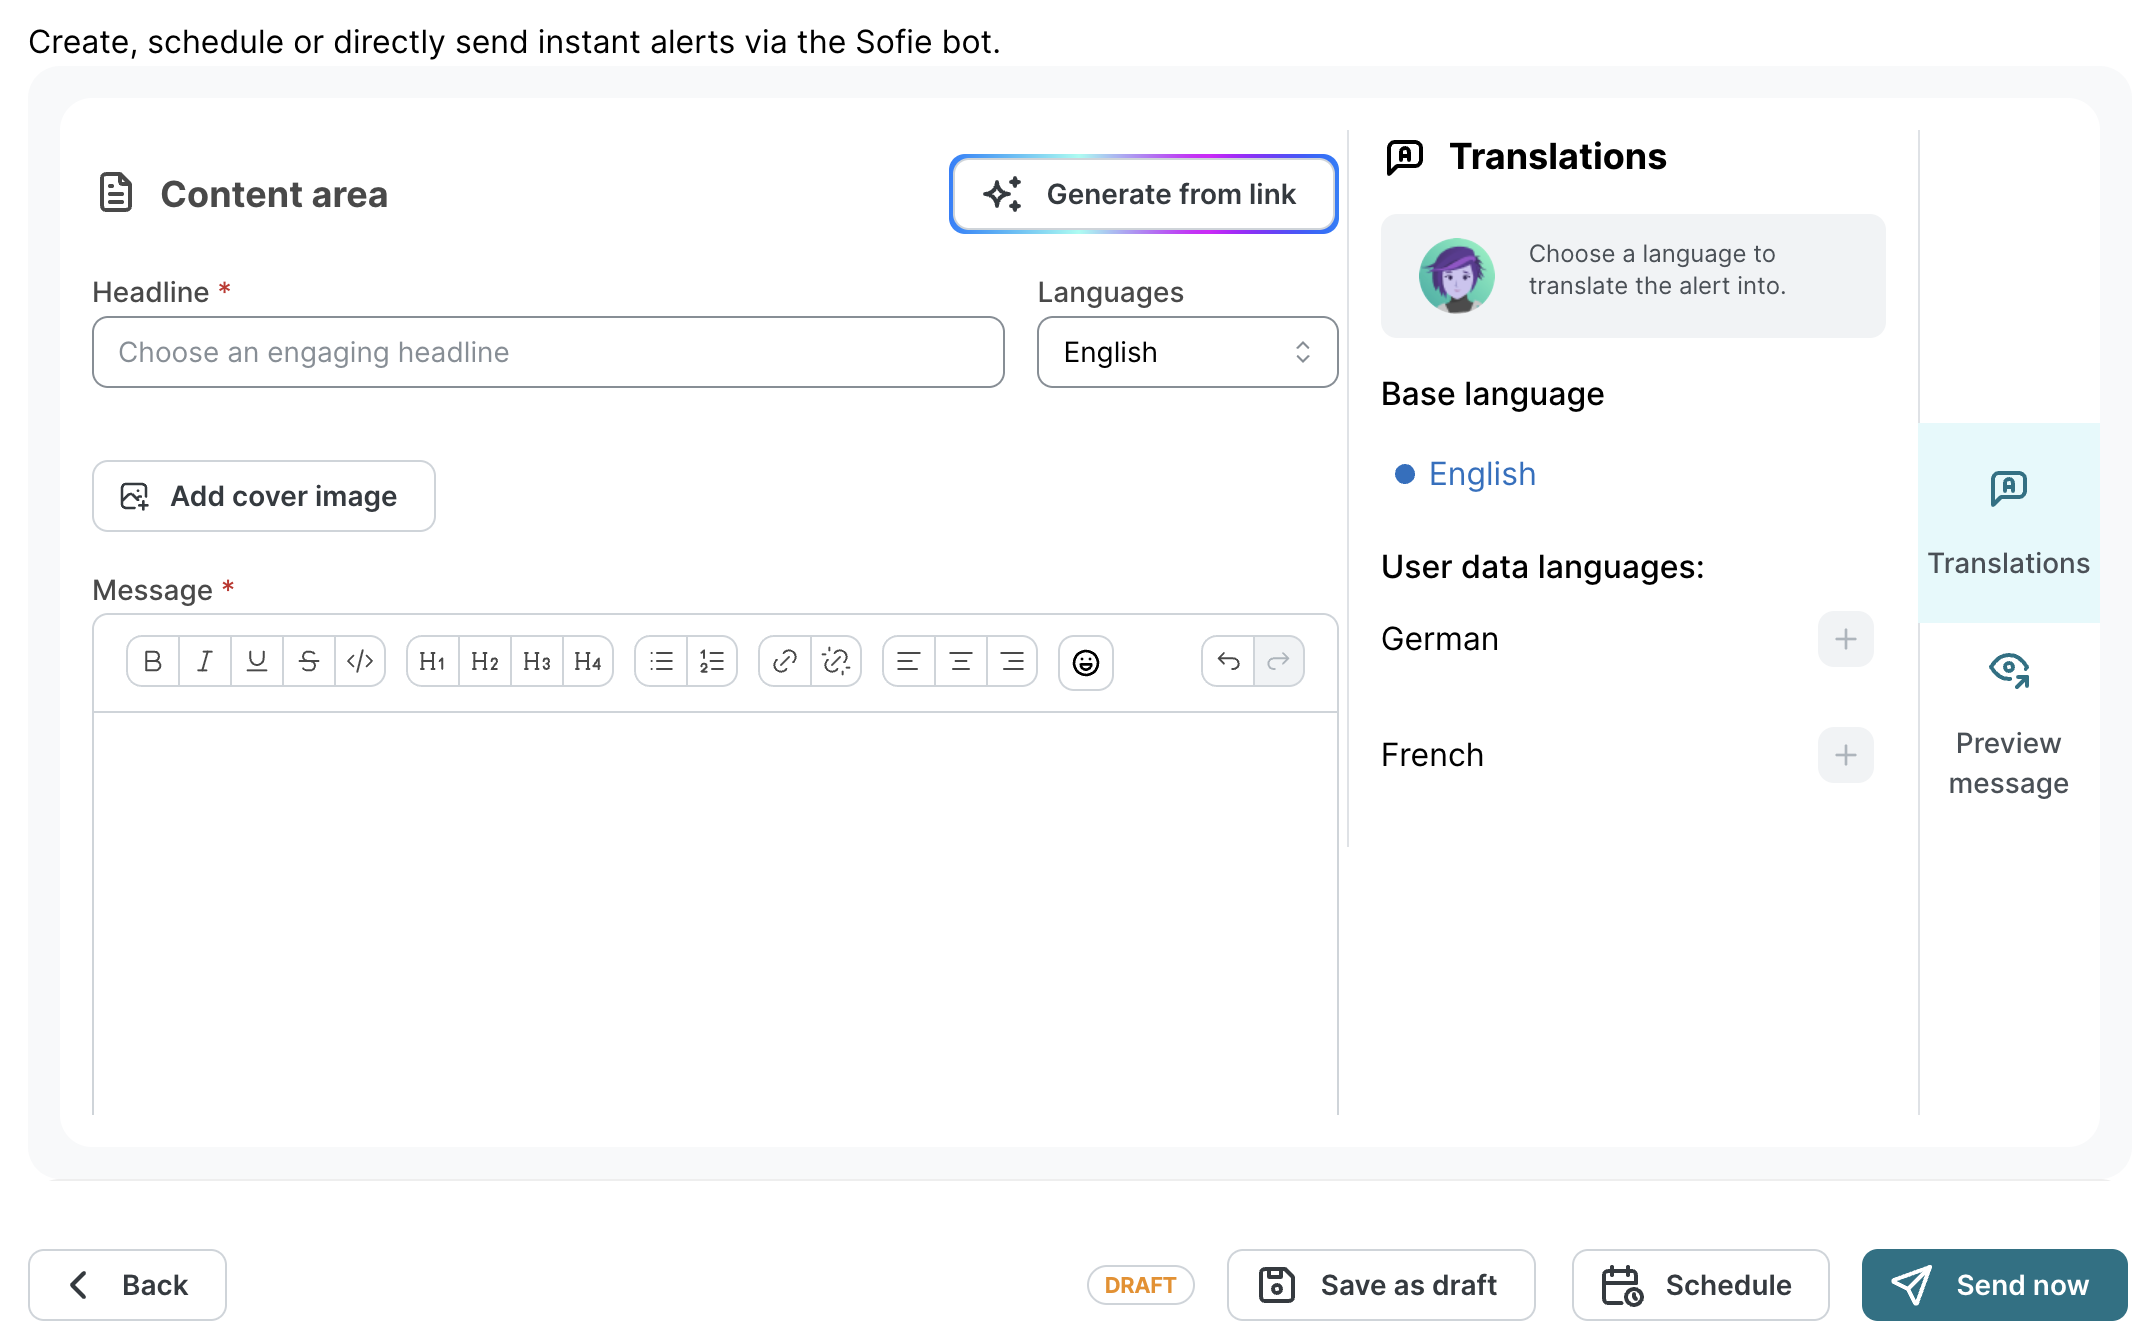Click into the Headline input field
This screenshot has height=1334, width=2152.
[548, 352]
